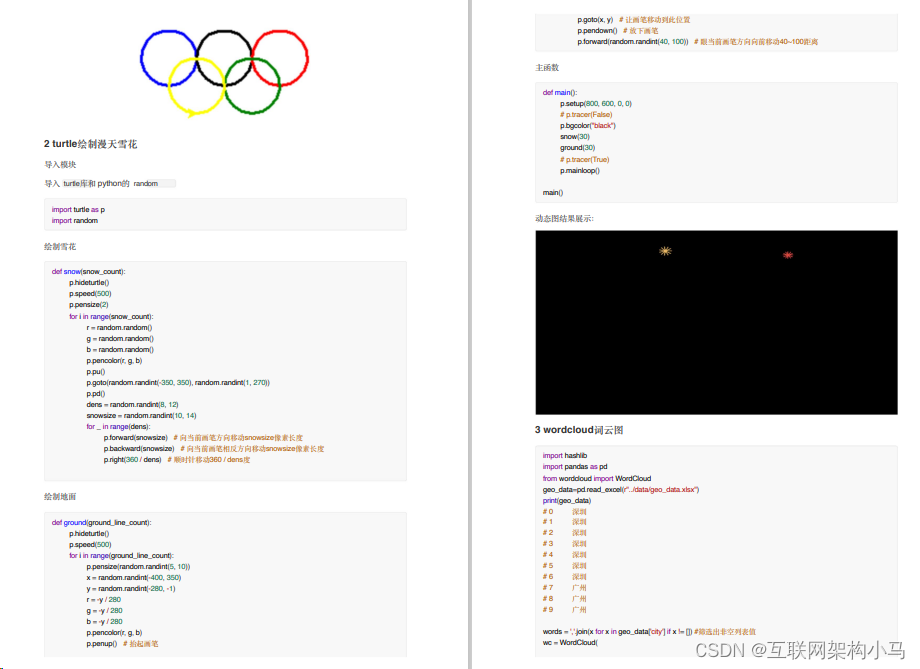Screen dimensions: 920x669
Task: Click the standalone "main()" call line
Action: [553, 192]
